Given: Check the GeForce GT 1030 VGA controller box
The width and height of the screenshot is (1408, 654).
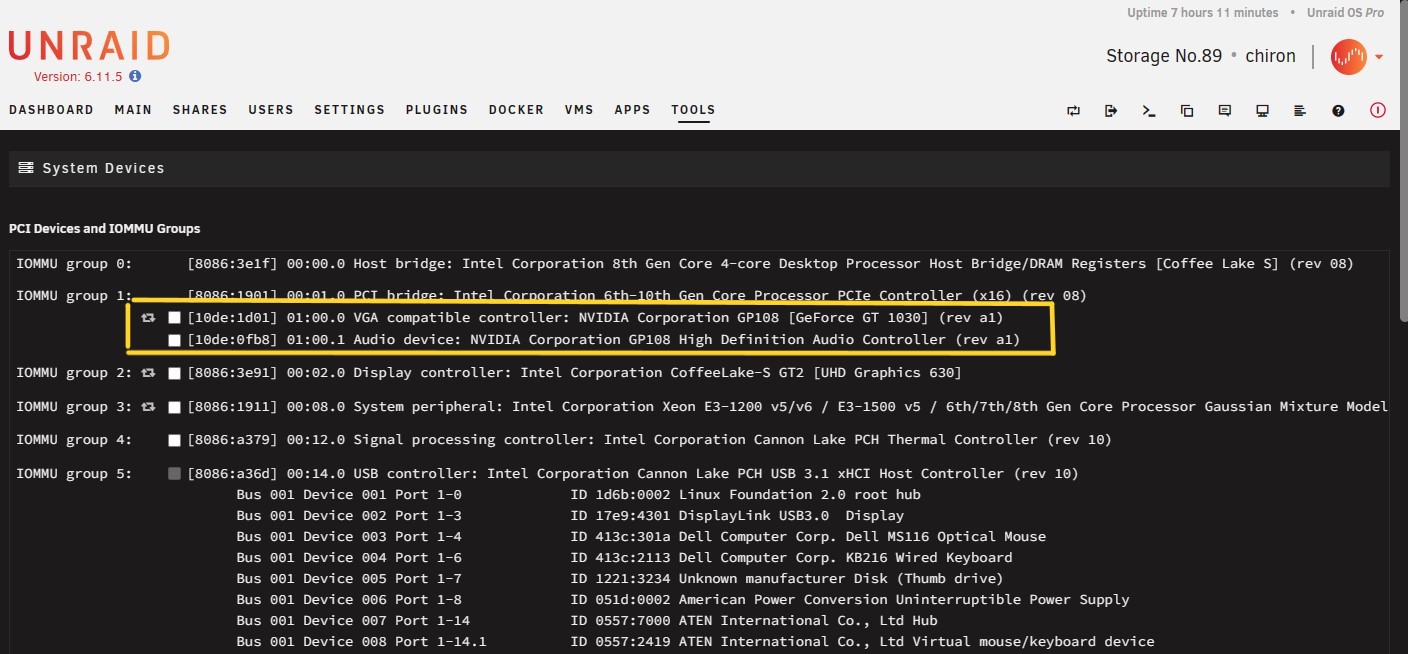Looking at the screenshot, I should (x=175, y=318).
